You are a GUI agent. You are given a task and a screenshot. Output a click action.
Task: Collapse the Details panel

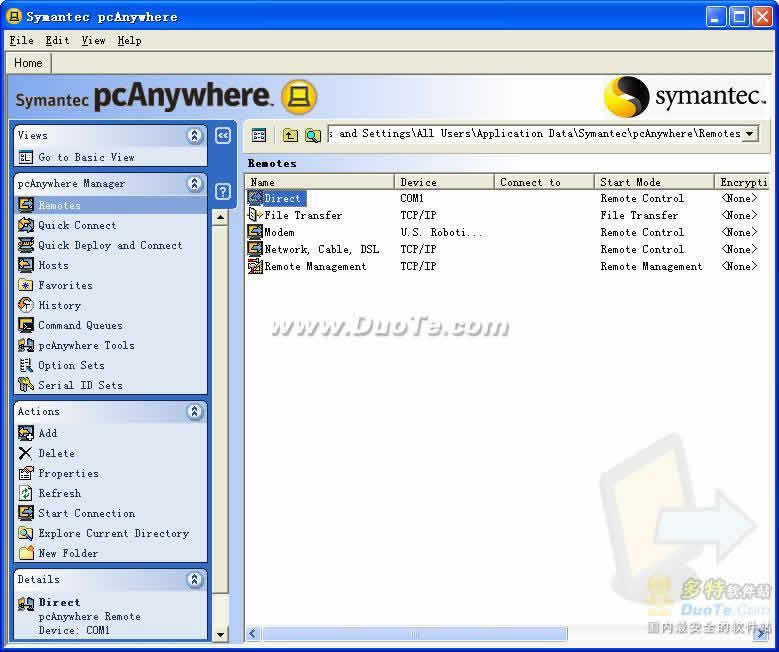click(x=195, y=579)
